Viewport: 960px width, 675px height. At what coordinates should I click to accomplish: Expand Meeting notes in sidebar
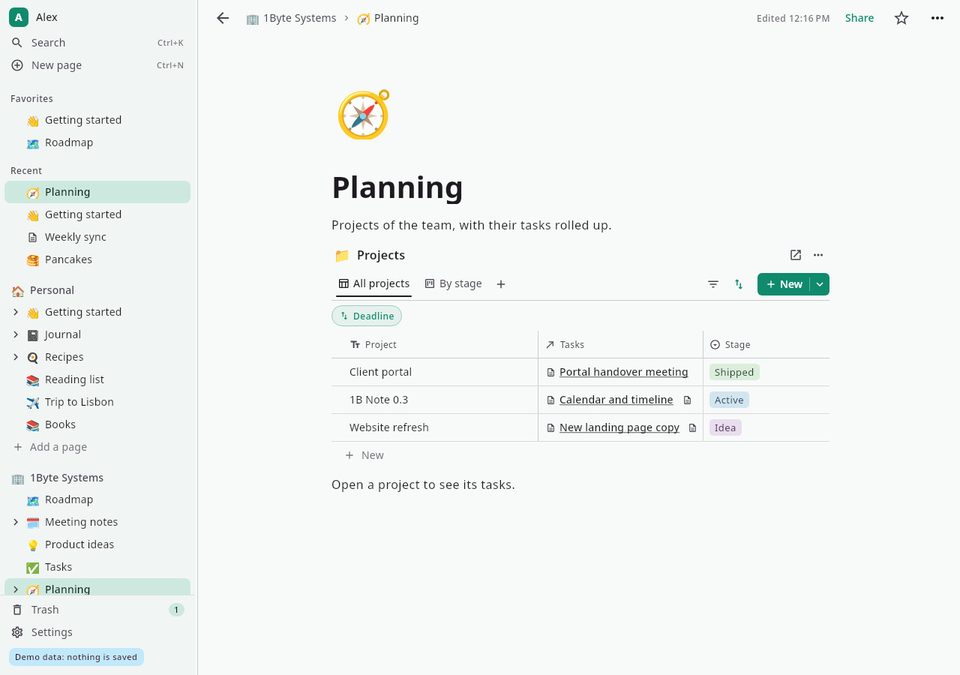pyautogui.click(x=16, y=522)
